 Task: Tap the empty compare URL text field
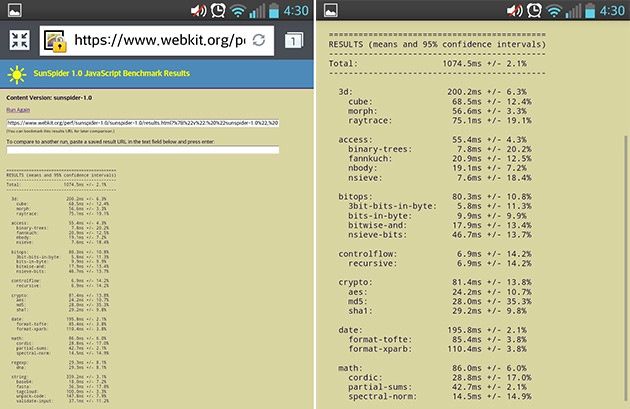click(x=143, y=150)
